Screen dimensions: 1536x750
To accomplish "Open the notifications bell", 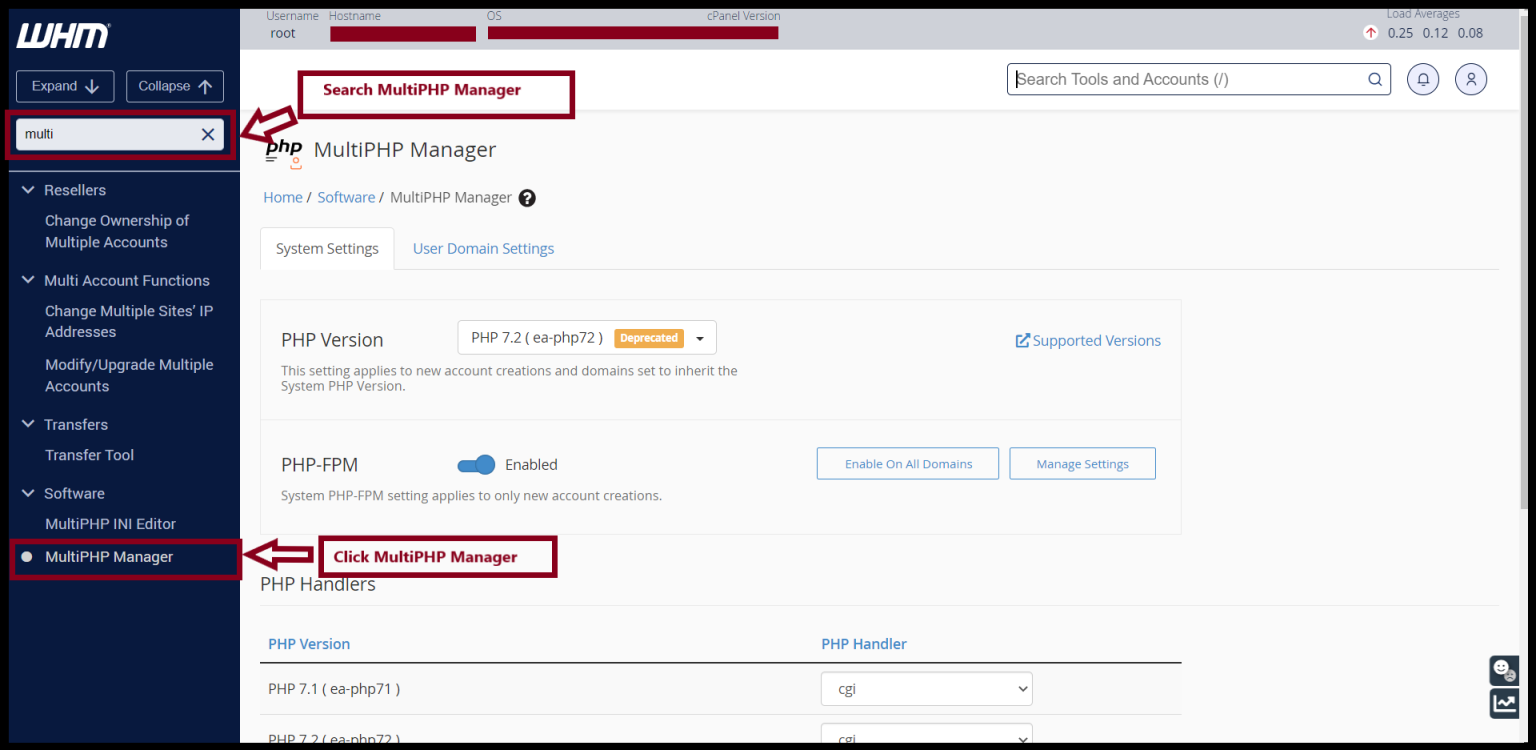I will (1422, 79).
